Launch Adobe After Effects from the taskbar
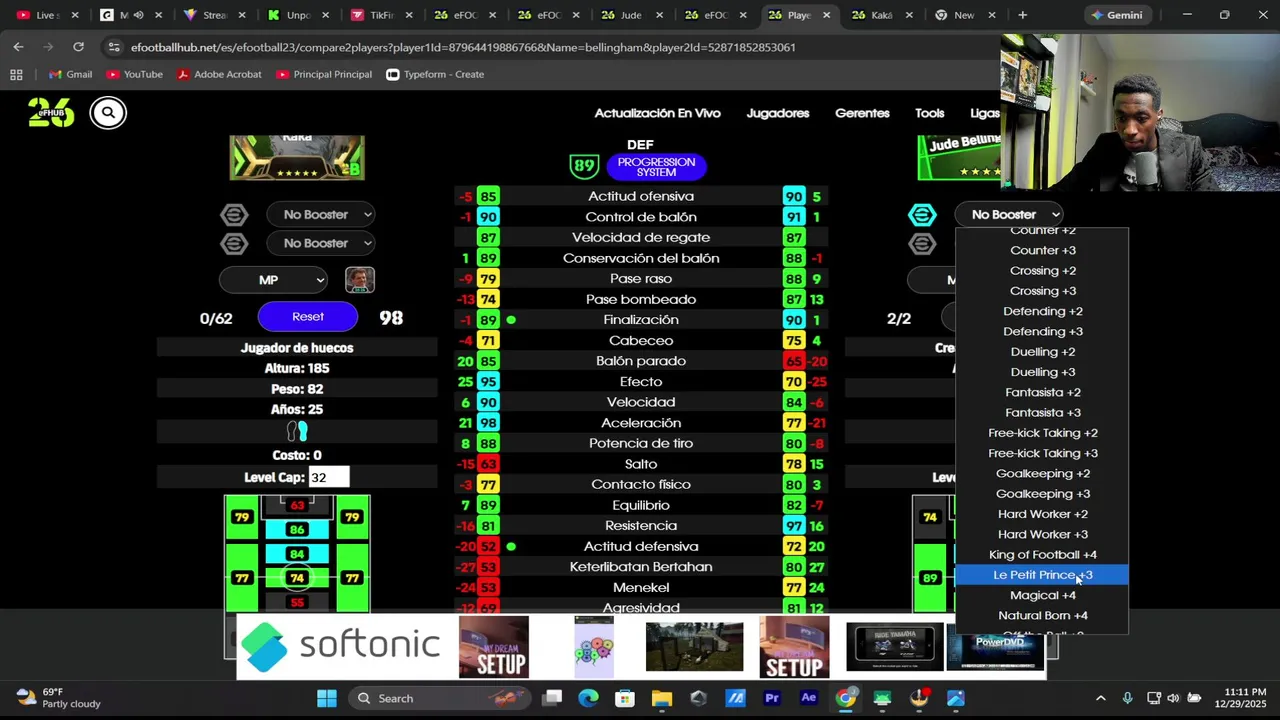 [809, 698]
